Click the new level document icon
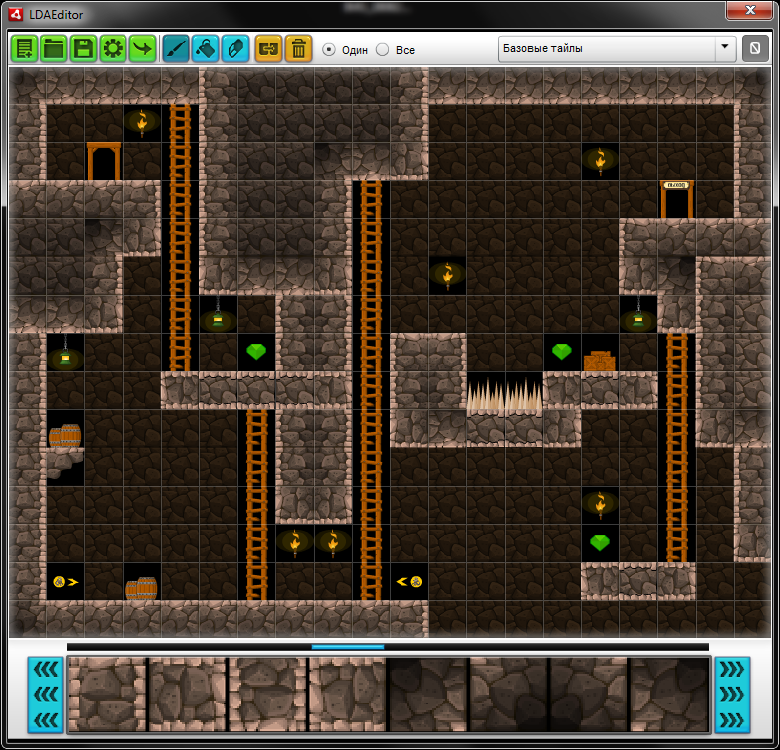This screenshot has height=750, width=780. (24, 48)
